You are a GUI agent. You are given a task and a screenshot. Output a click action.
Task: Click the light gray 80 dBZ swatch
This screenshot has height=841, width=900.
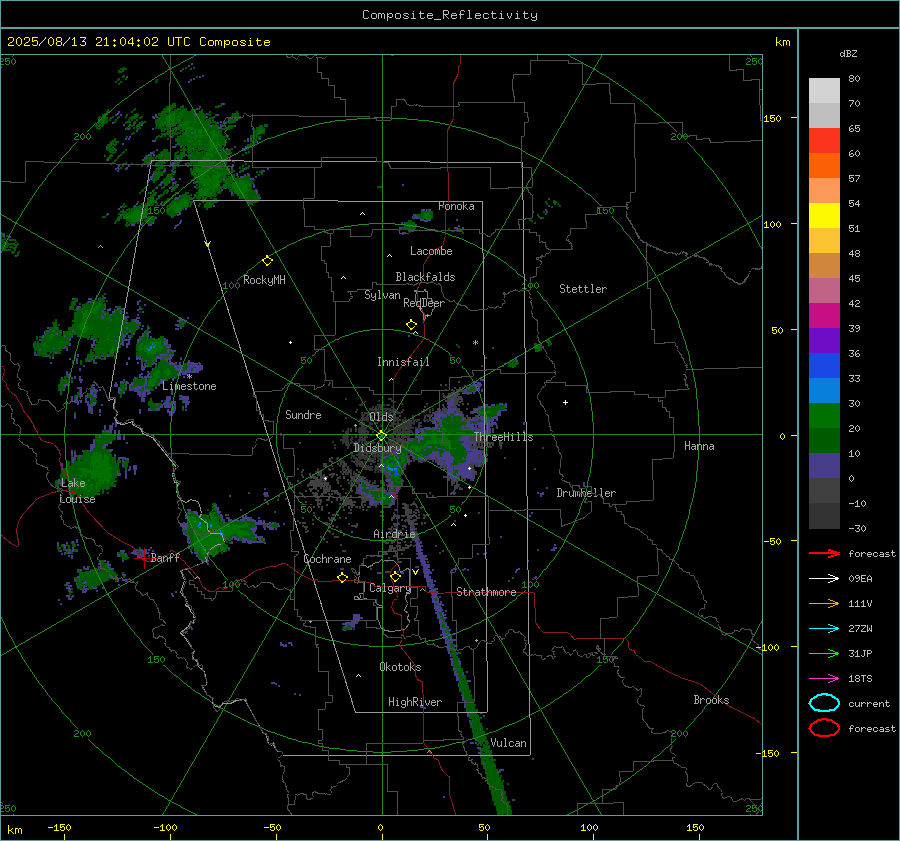tap(824, 90)
